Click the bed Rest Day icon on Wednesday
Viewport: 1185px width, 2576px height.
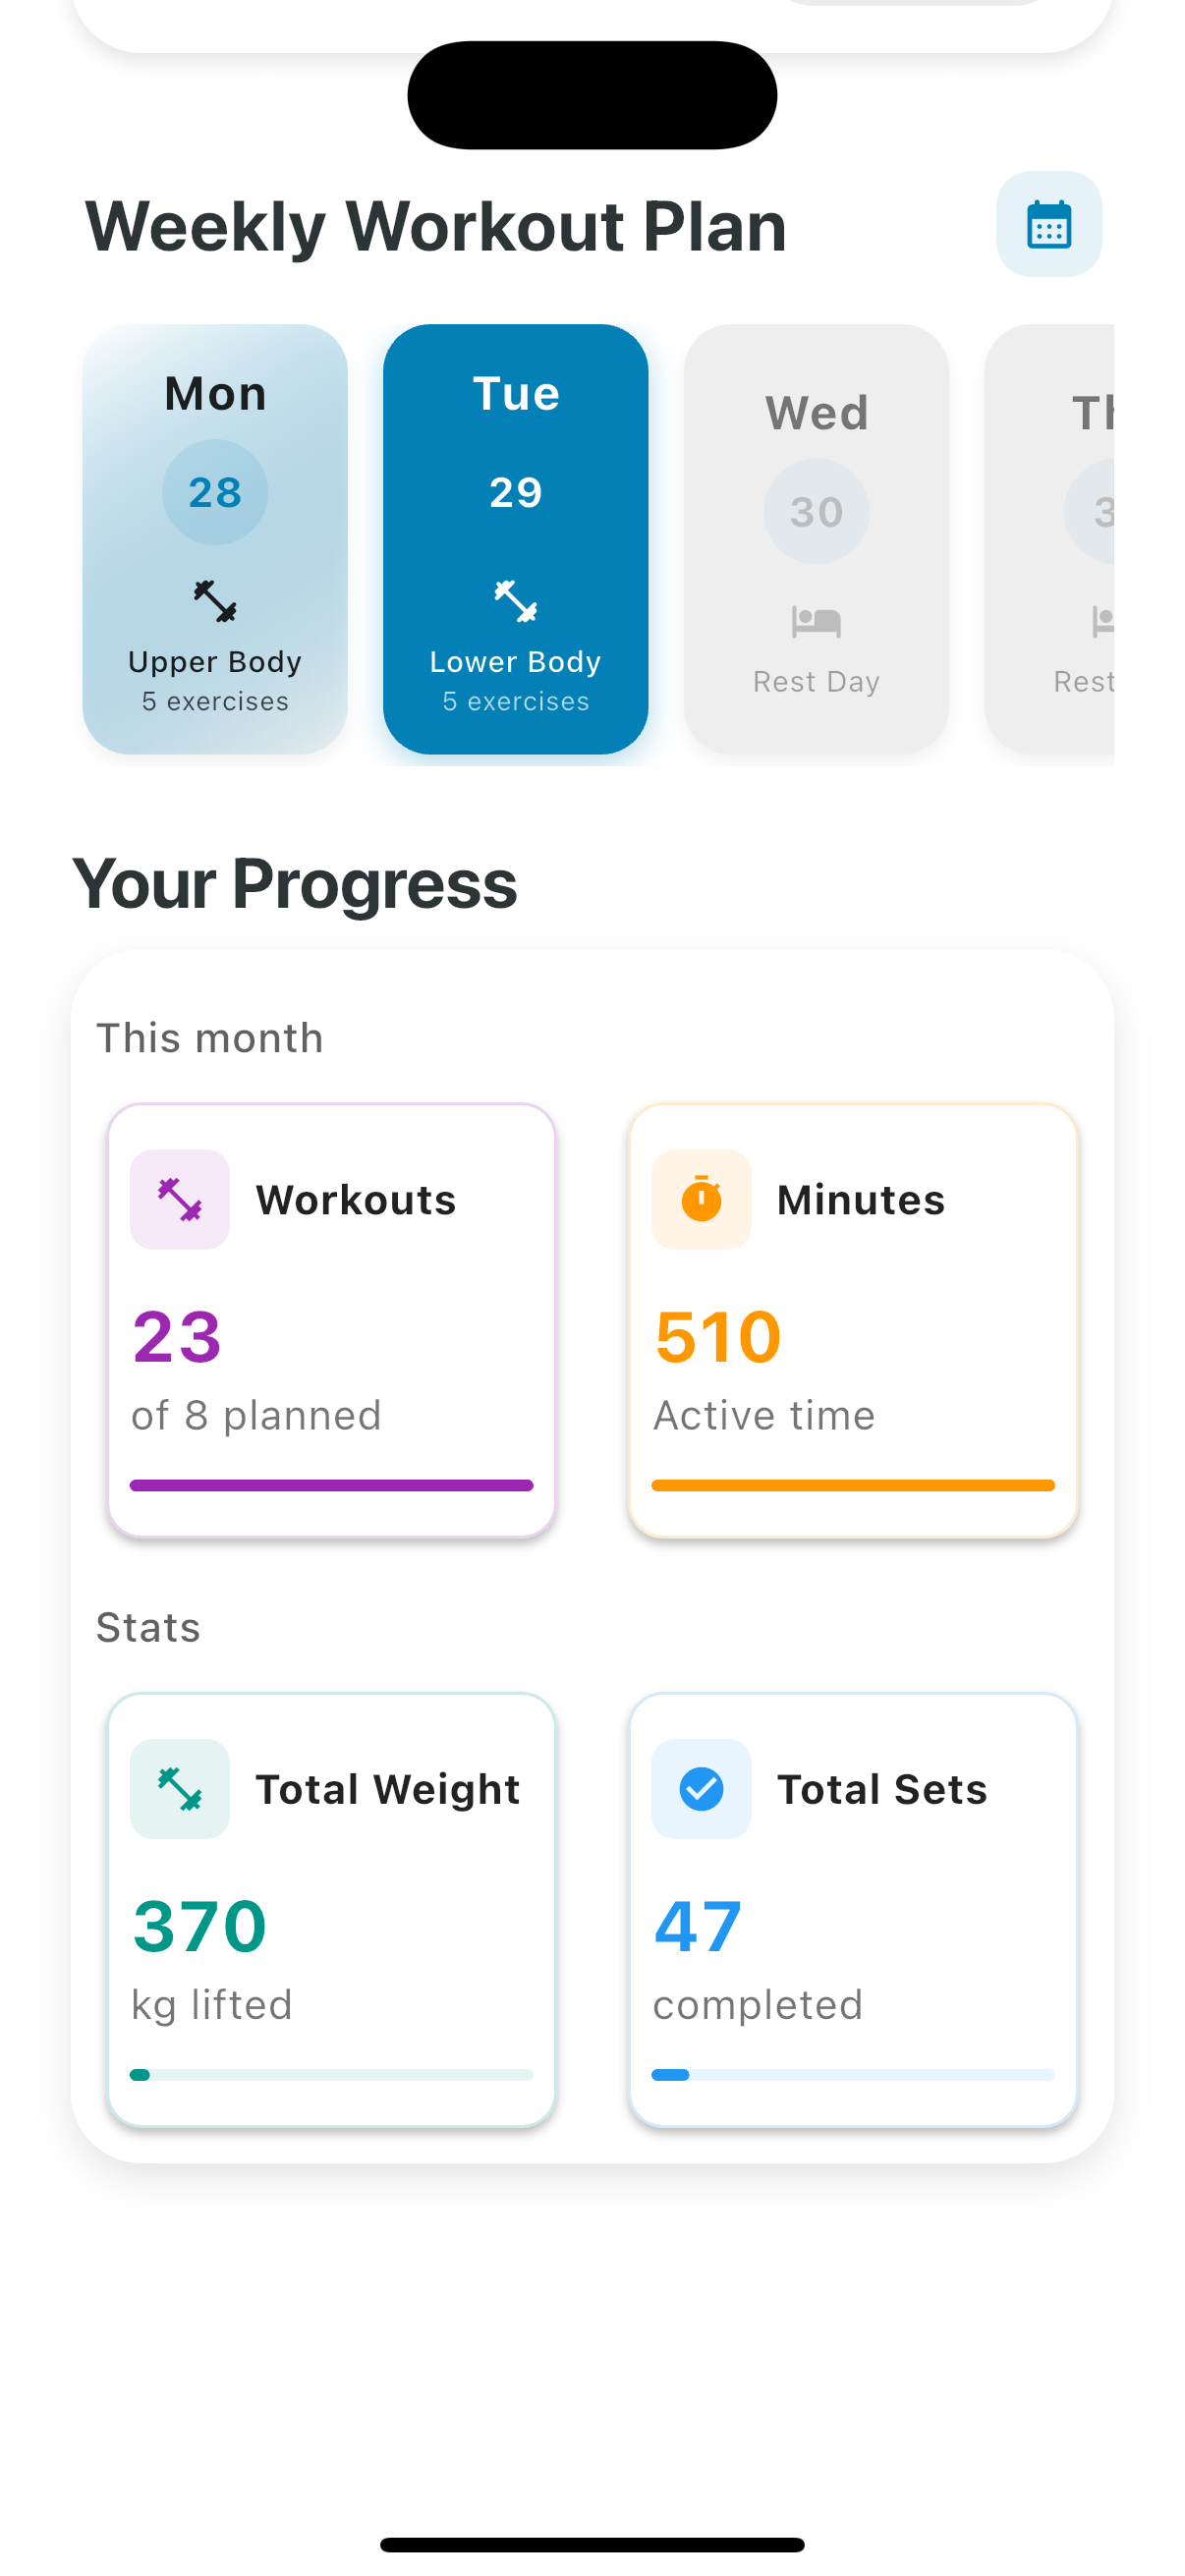click(815, 623)
